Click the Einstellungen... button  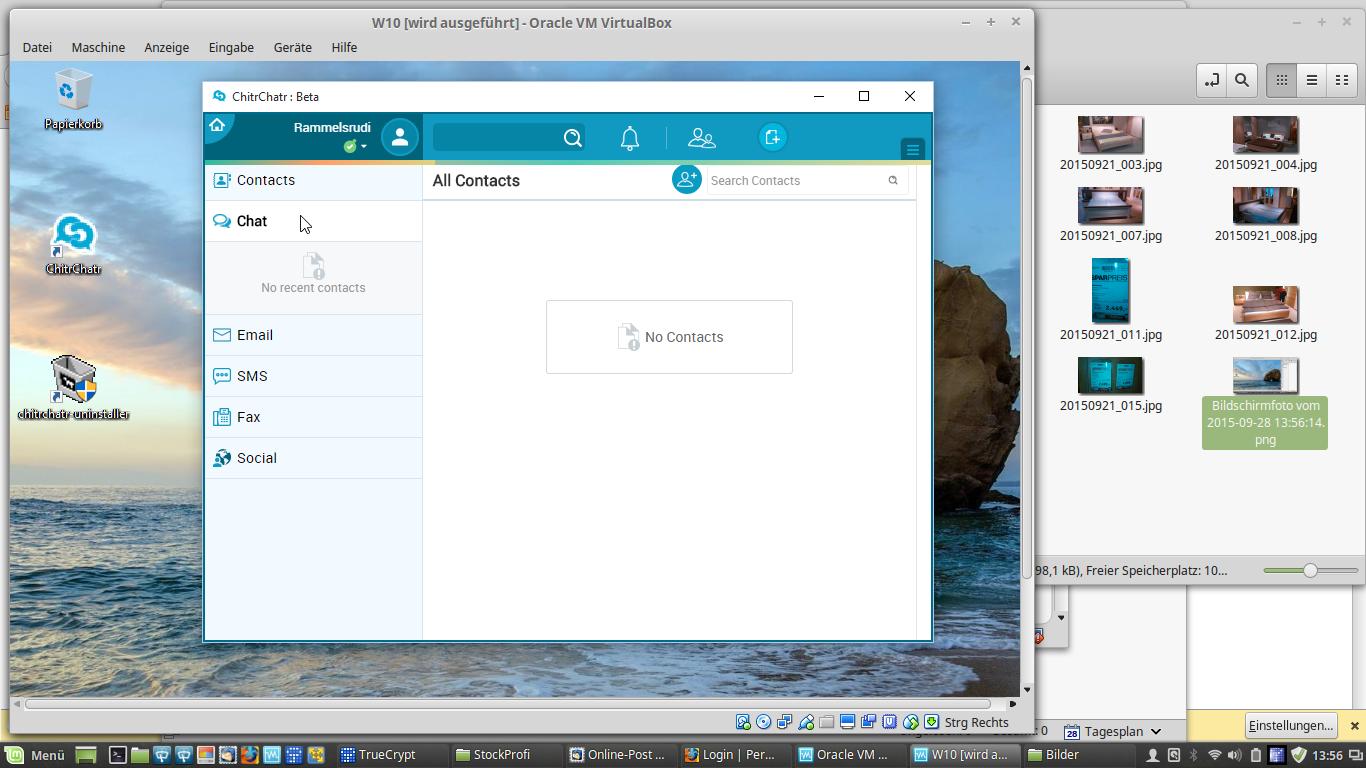pos(1290,726)
